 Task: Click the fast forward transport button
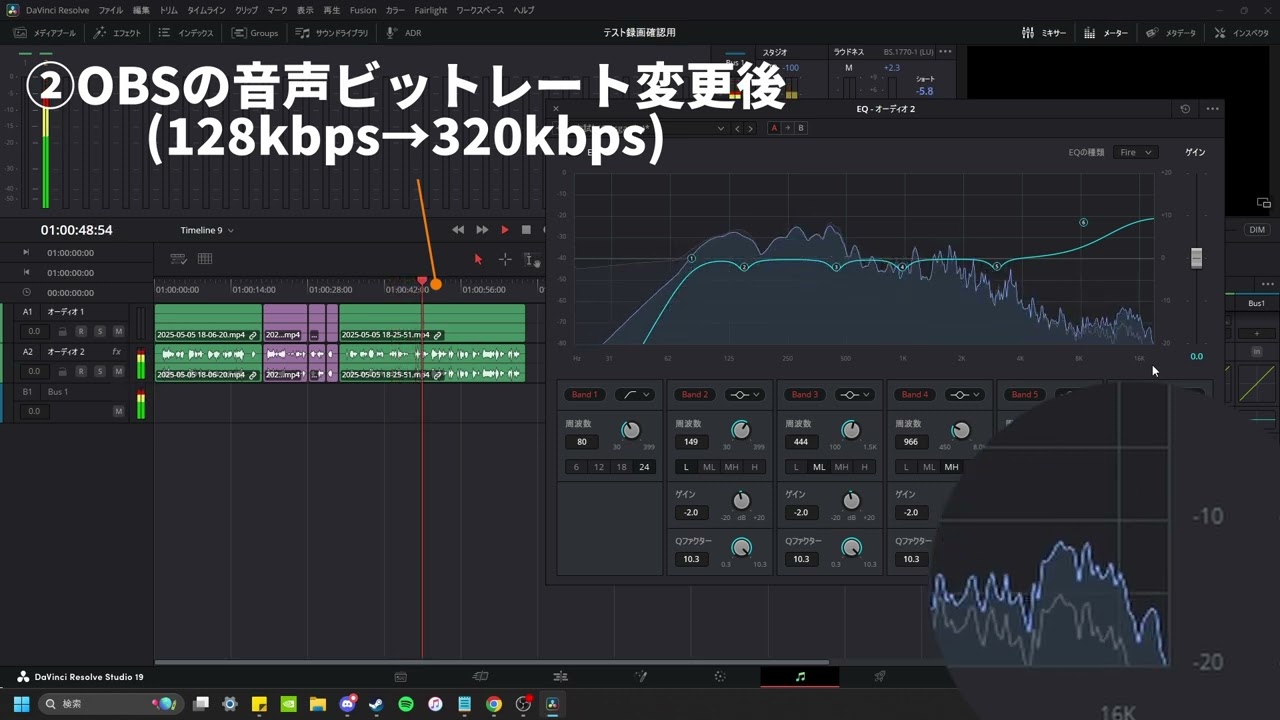482,230
